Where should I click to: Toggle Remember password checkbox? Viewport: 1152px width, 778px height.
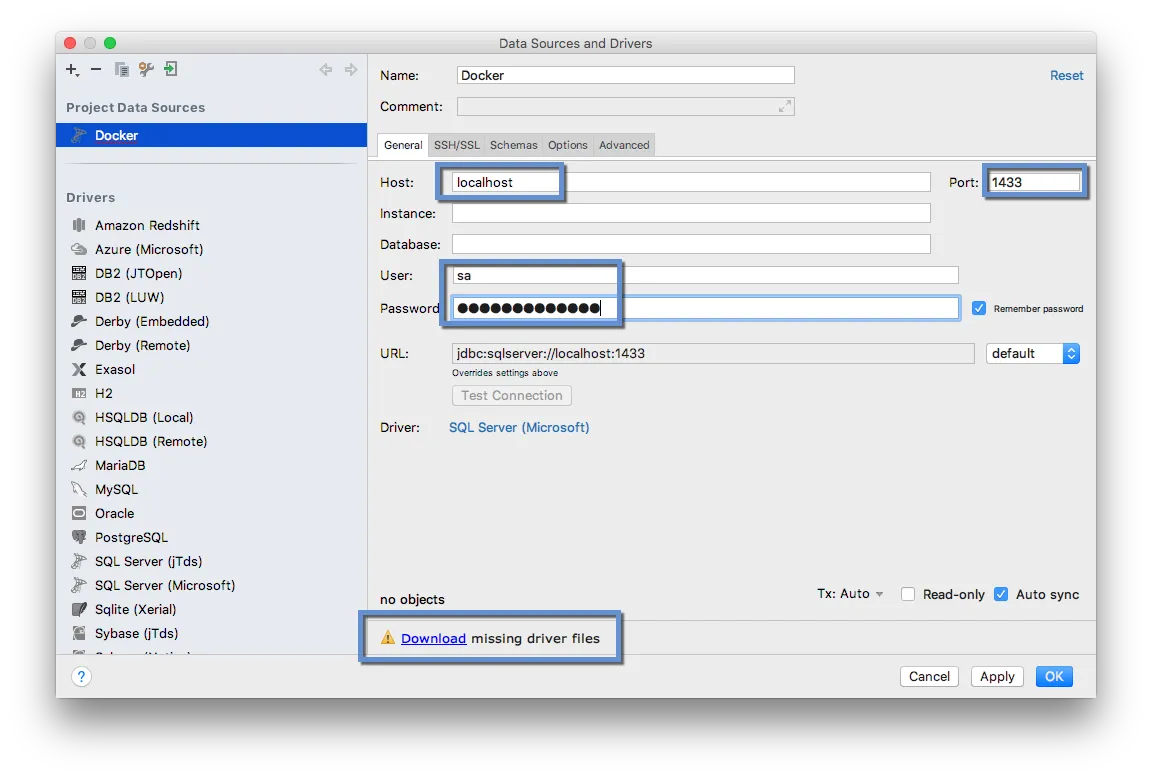979,308
